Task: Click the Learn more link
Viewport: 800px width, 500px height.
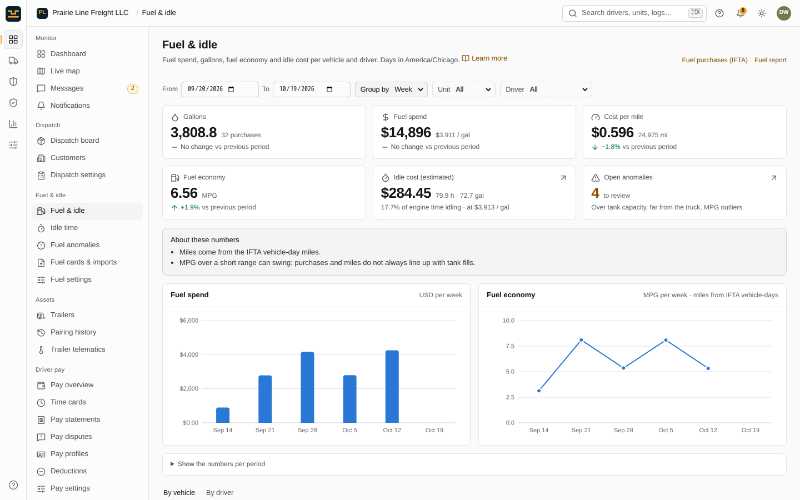Action: point(484,59)
